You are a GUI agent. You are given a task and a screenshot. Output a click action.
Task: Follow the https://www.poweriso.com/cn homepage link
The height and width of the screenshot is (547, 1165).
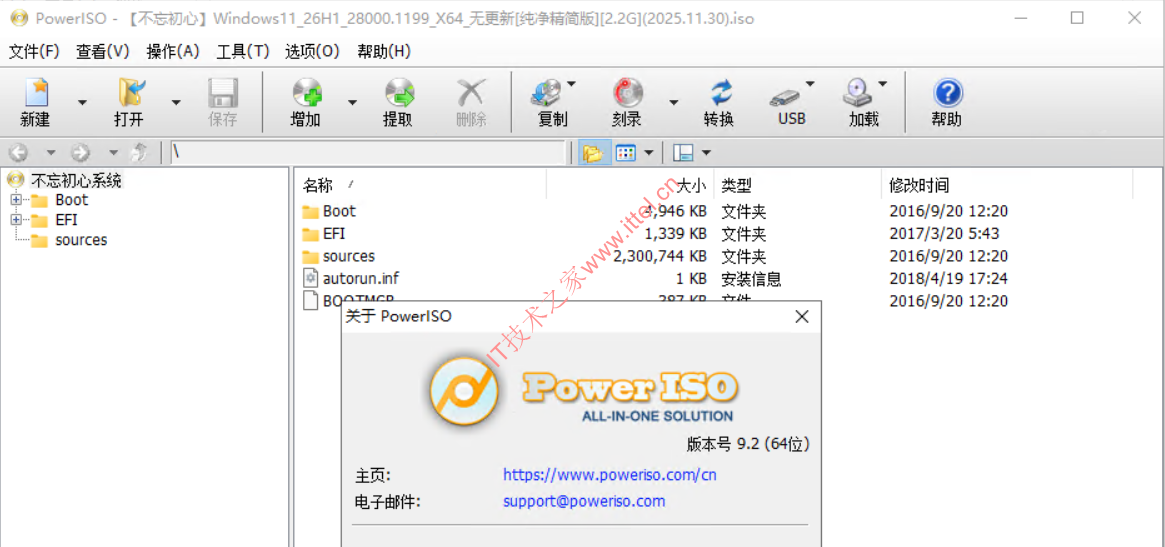coord(609,475)
